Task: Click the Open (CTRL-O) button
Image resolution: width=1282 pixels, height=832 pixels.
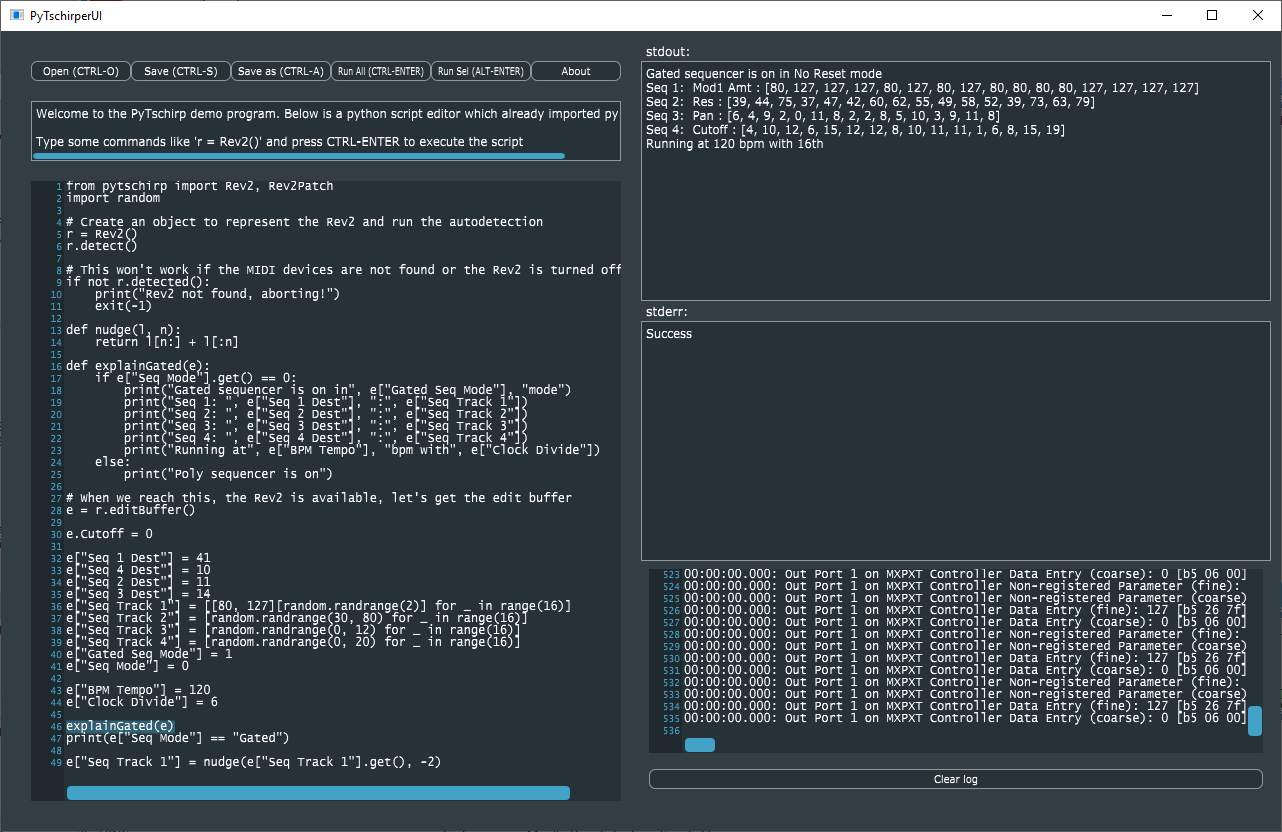Action: pyautogui.click(x=80, y=71)
